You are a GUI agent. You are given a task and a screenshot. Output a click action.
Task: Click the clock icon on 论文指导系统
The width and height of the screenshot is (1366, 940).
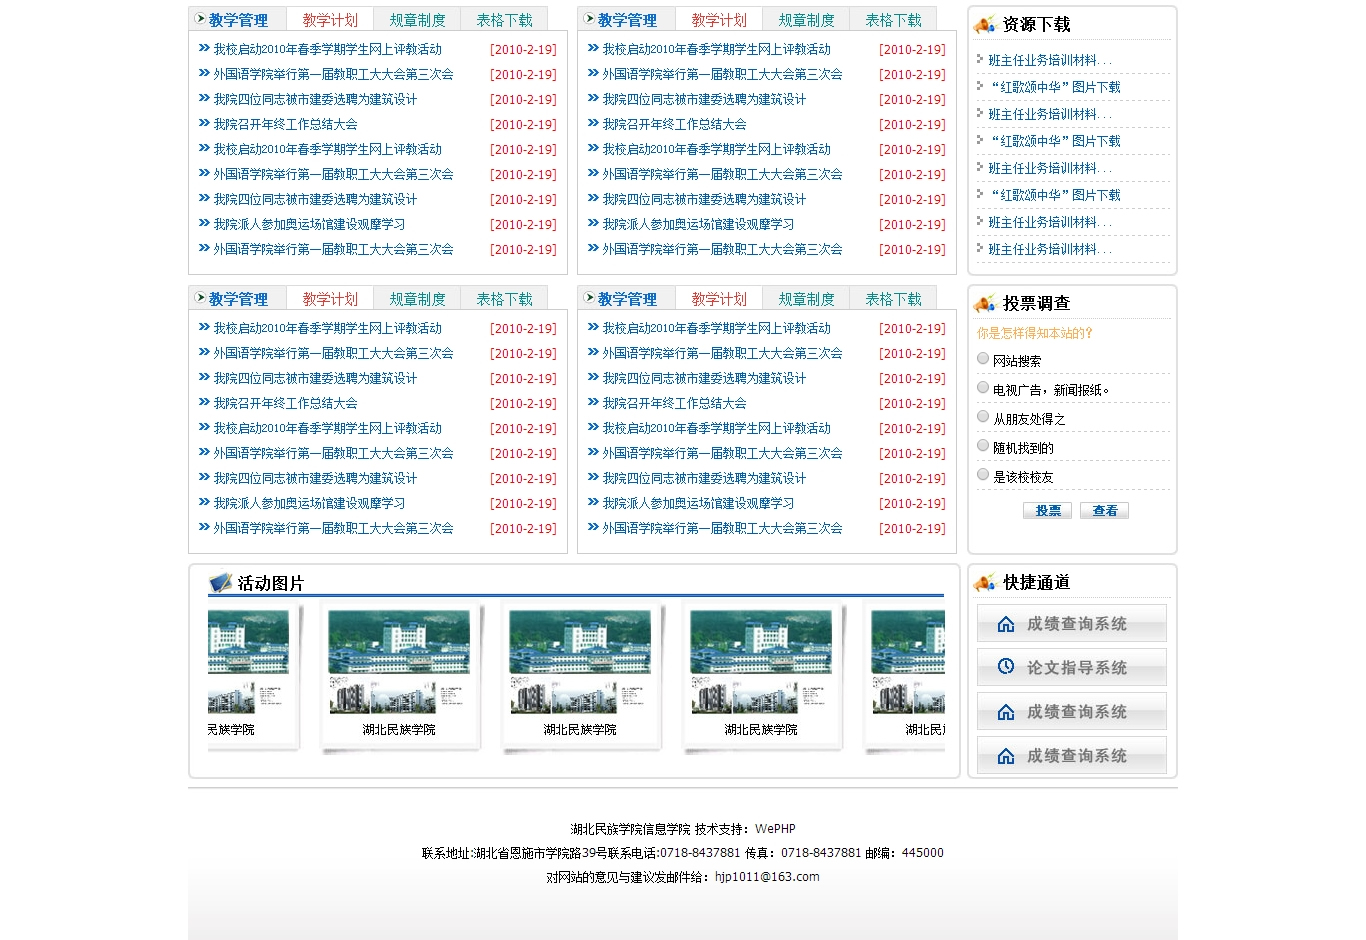pyautogui.click(x=1006, y=666)
